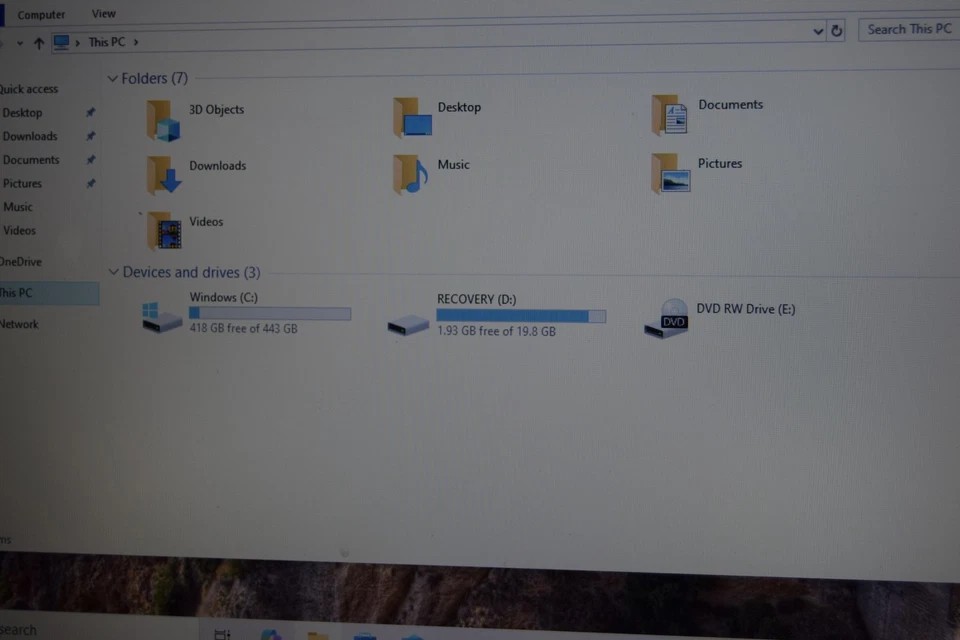
Task: Select Network in navigation pane
Action: (x=19, y=325)
